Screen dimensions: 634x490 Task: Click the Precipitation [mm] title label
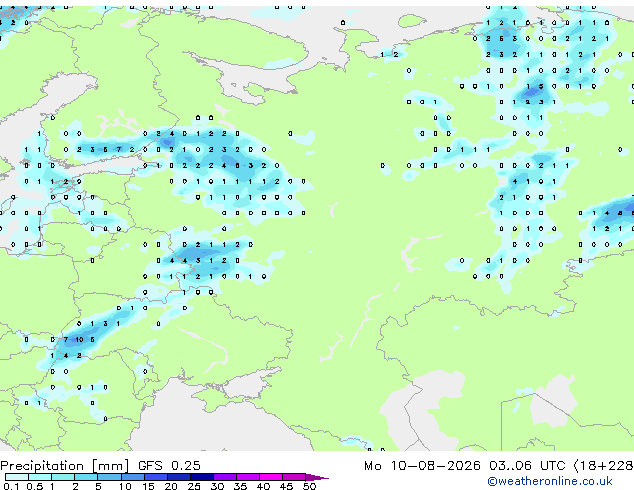(x=65, y=466)
